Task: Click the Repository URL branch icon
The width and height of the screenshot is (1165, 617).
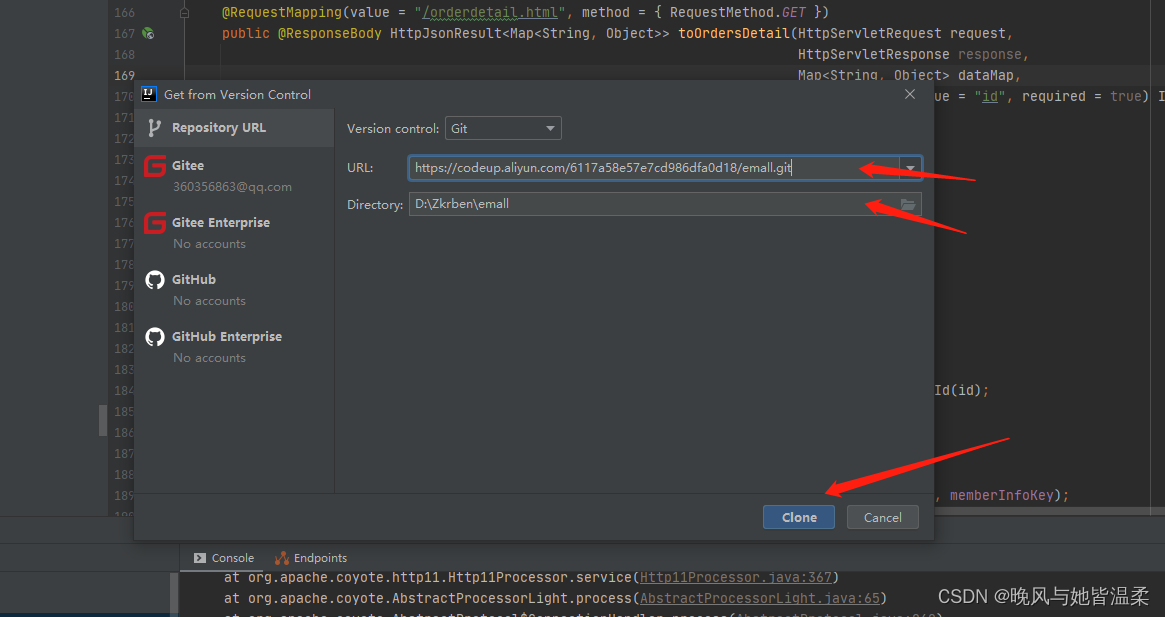Action: tap(154, 128)
